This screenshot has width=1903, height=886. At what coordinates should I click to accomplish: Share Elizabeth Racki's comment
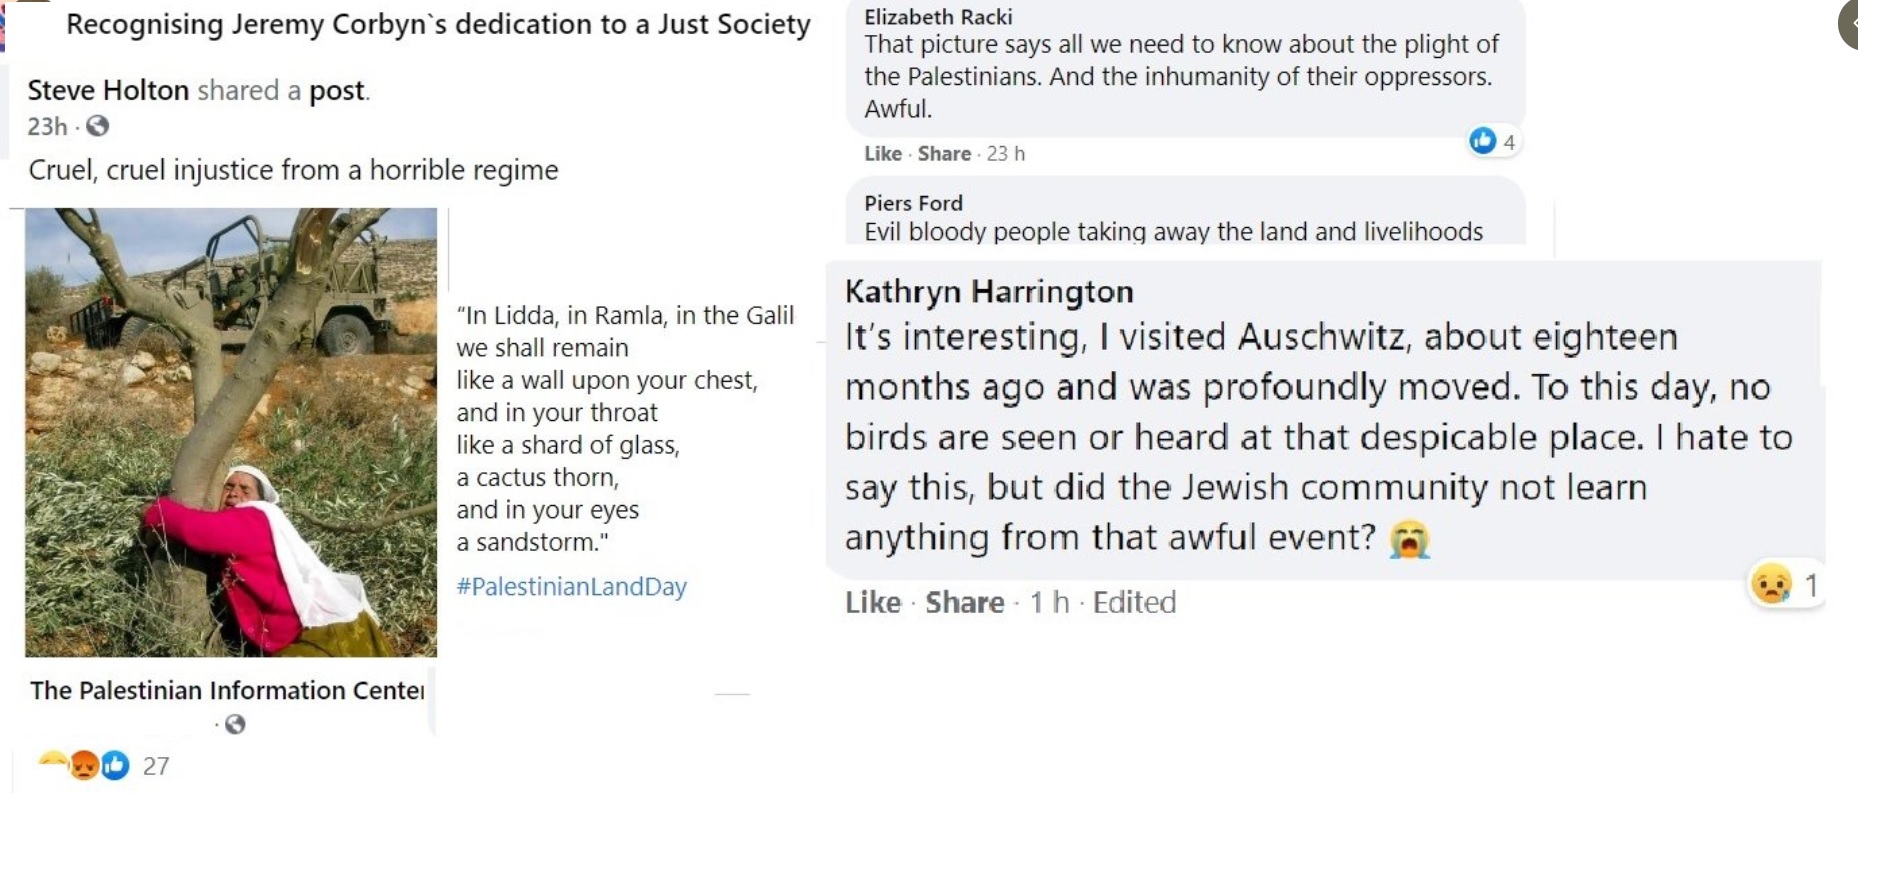[944, 154]
